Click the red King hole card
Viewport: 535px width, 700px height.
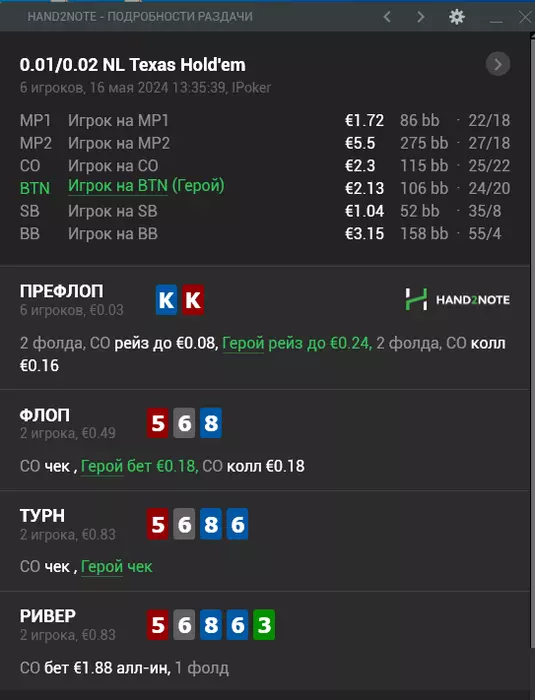(x=193, y=300)
